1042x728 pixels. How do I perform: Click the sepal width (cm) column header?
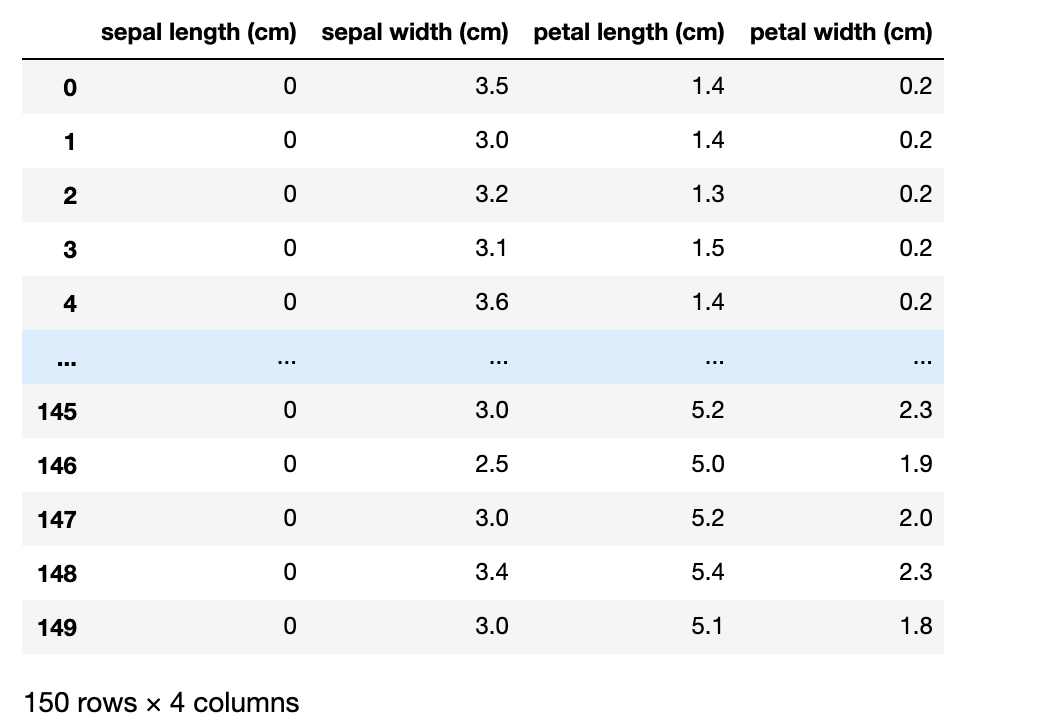click(415, 32)
